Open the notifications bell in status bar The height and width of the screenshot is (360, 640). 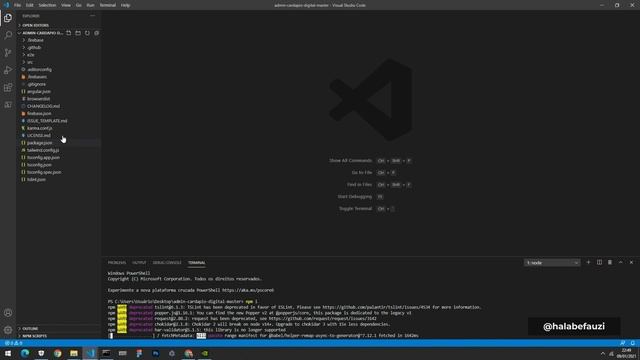(x=633, y=343)
